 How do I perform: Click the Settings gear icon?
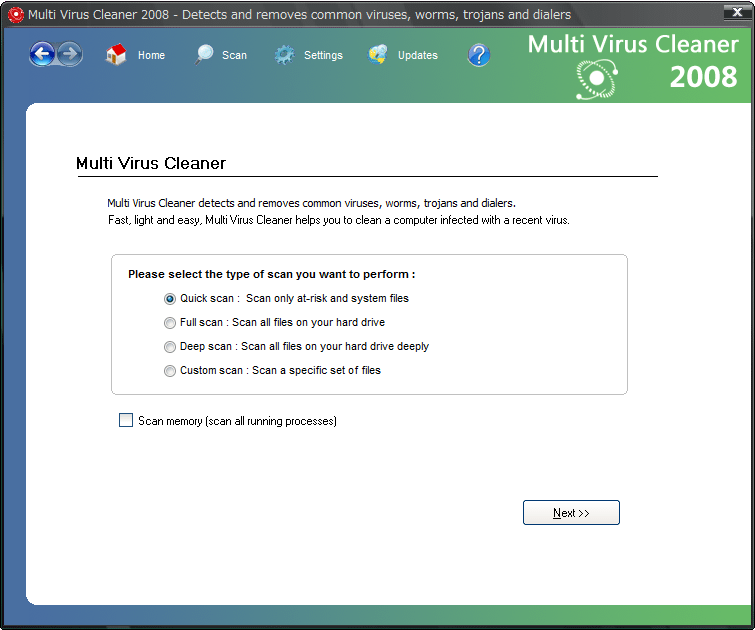pos(285,55)
